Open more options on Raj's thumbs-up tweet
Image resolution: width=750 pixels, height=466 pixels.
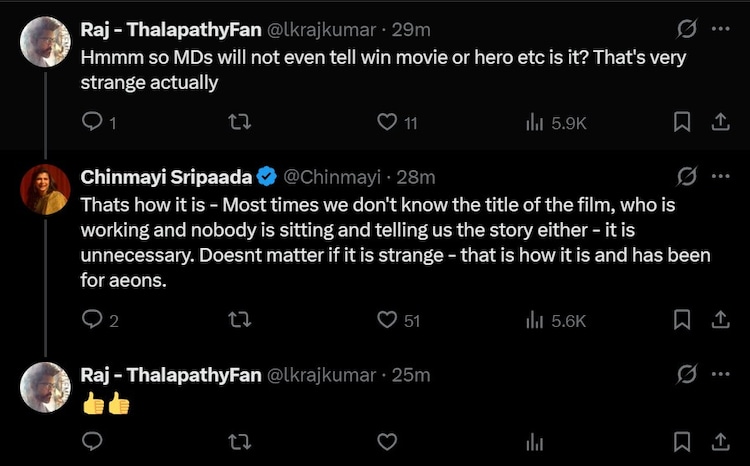(x=720, y=375)
